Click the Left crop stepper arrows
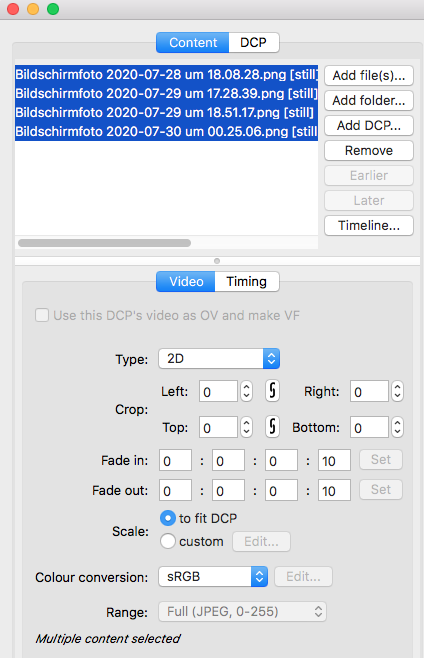Screen dimensions: 424x658 coord(246,391)
